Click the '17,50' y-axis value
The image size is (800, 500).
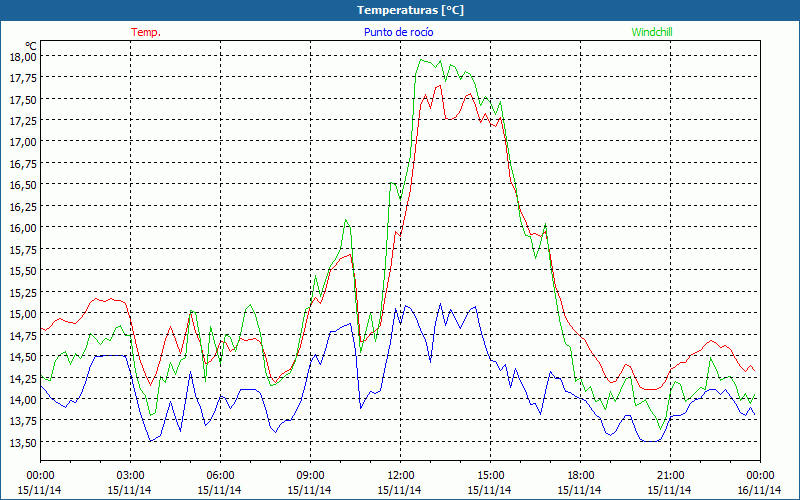23,99
